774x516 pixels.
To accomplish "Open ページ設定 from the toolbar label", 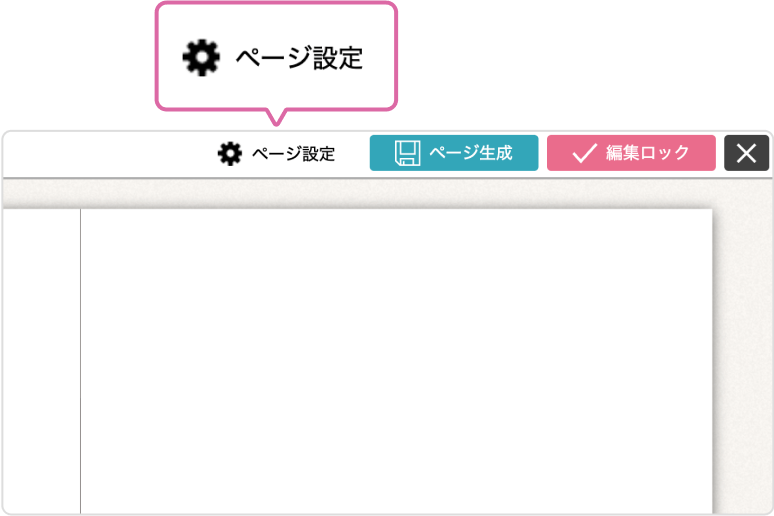I will tap(293, 154).
